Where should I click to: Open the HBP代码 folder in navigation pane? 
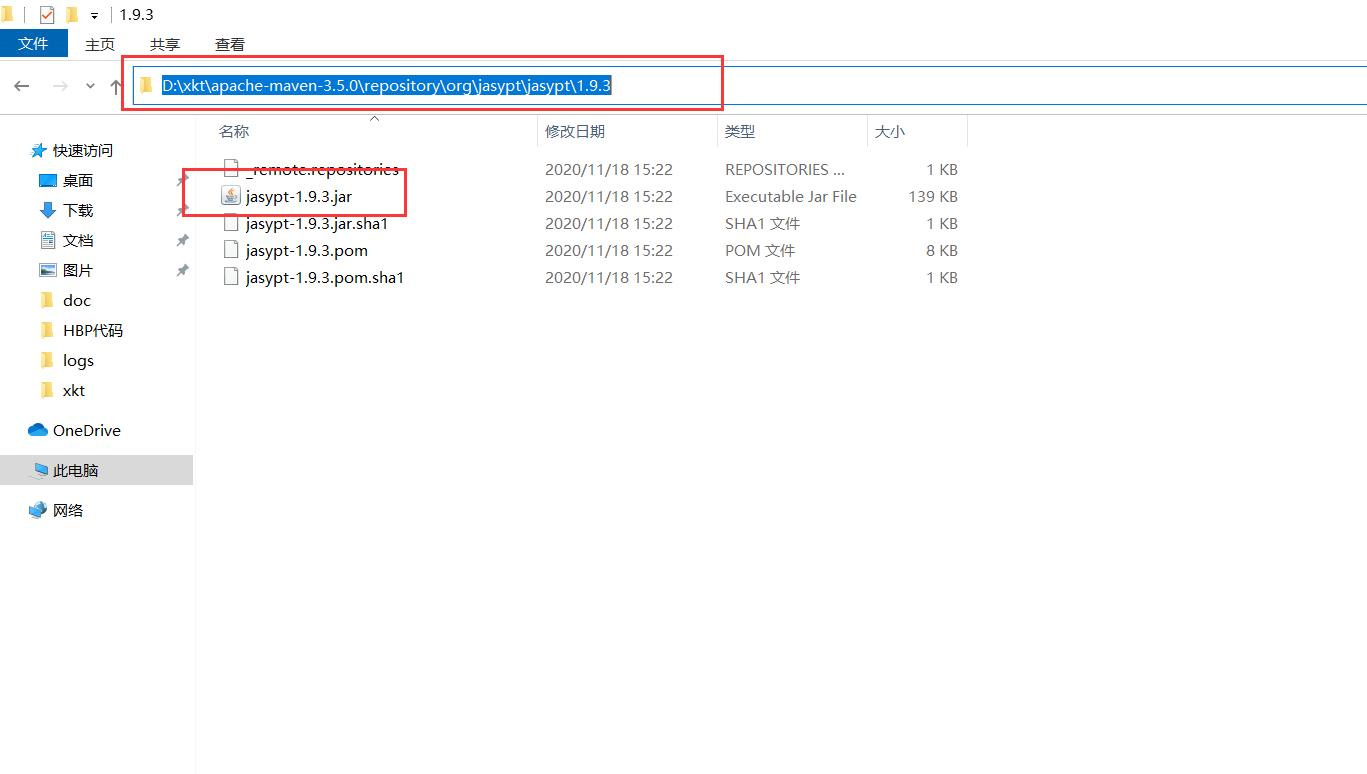coord(93,330)
